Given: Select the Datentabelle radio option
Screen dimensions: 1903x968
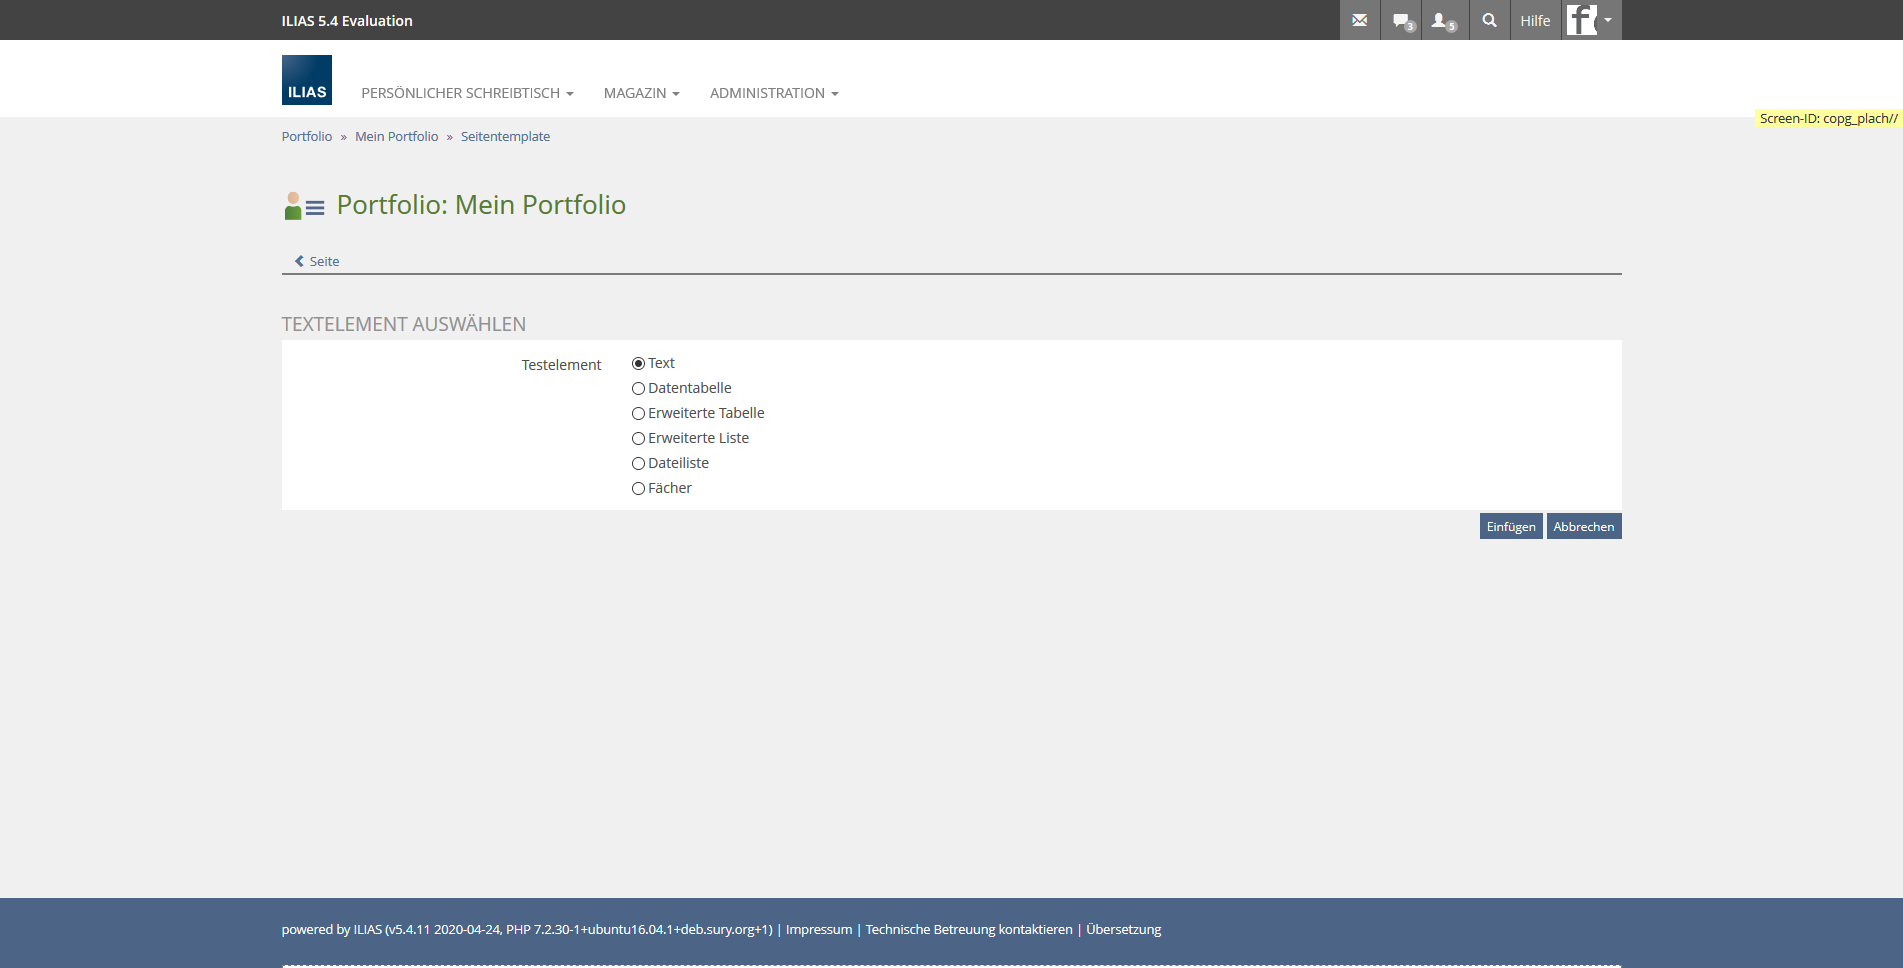Looking at the screenshot, I should click(638, 389).
